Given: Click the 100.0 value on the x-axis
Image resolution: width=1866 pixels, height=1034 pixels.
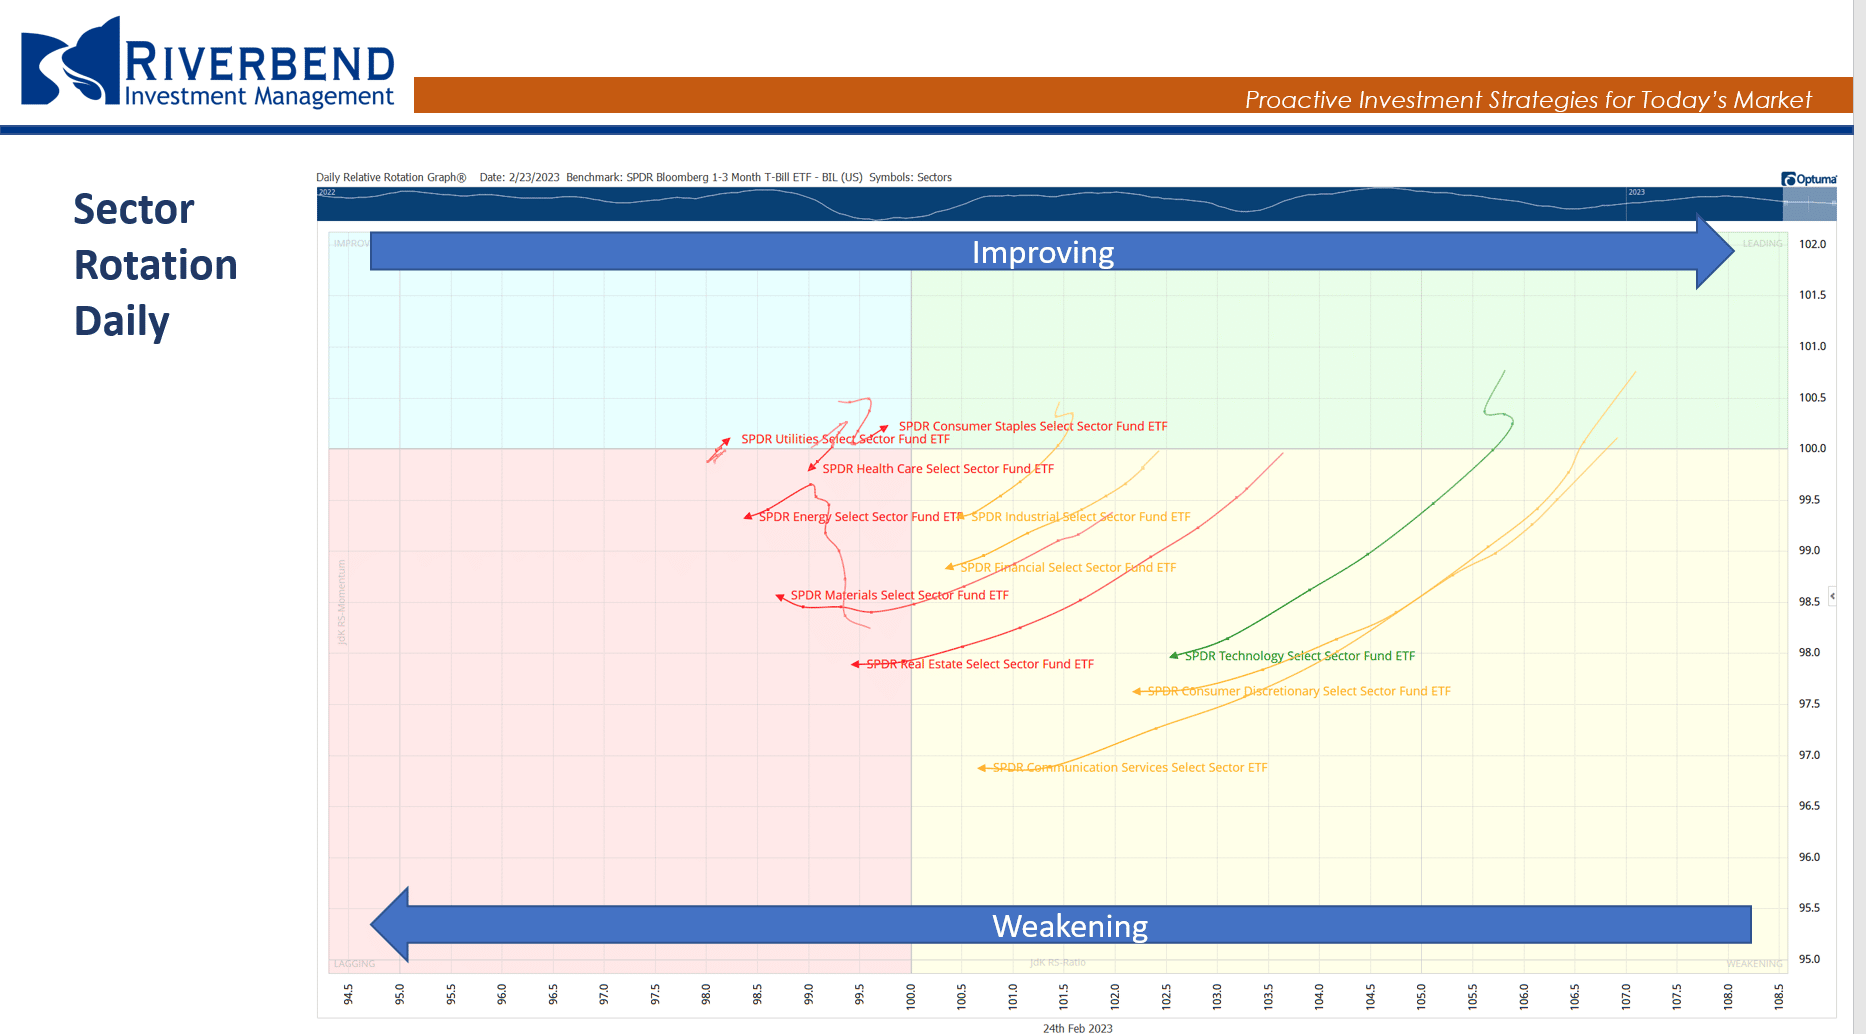Looking at the screenshot, I should click(911, 996).
